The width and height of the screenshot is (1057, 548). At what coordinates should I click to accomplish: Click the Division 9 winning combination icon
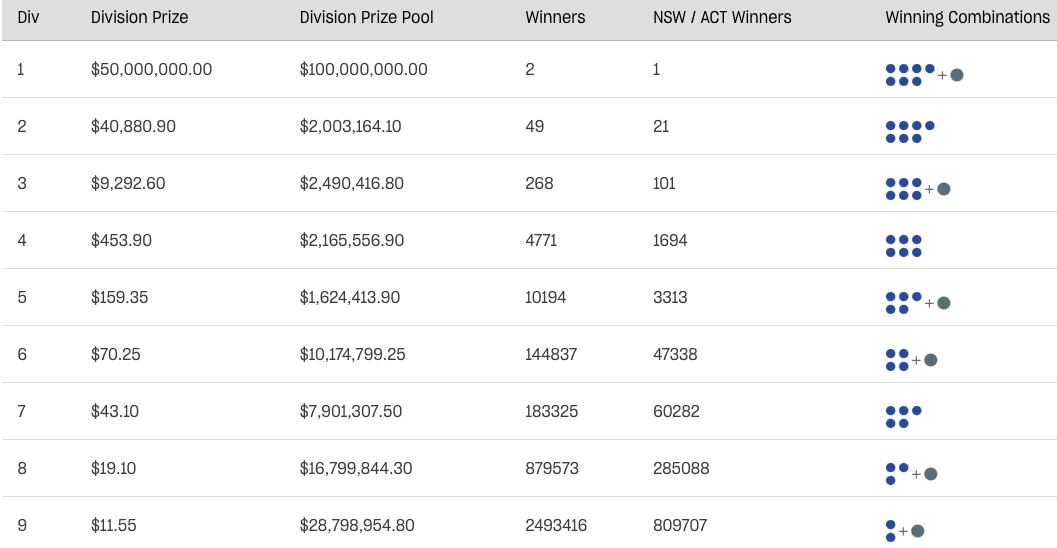(905, 531)
